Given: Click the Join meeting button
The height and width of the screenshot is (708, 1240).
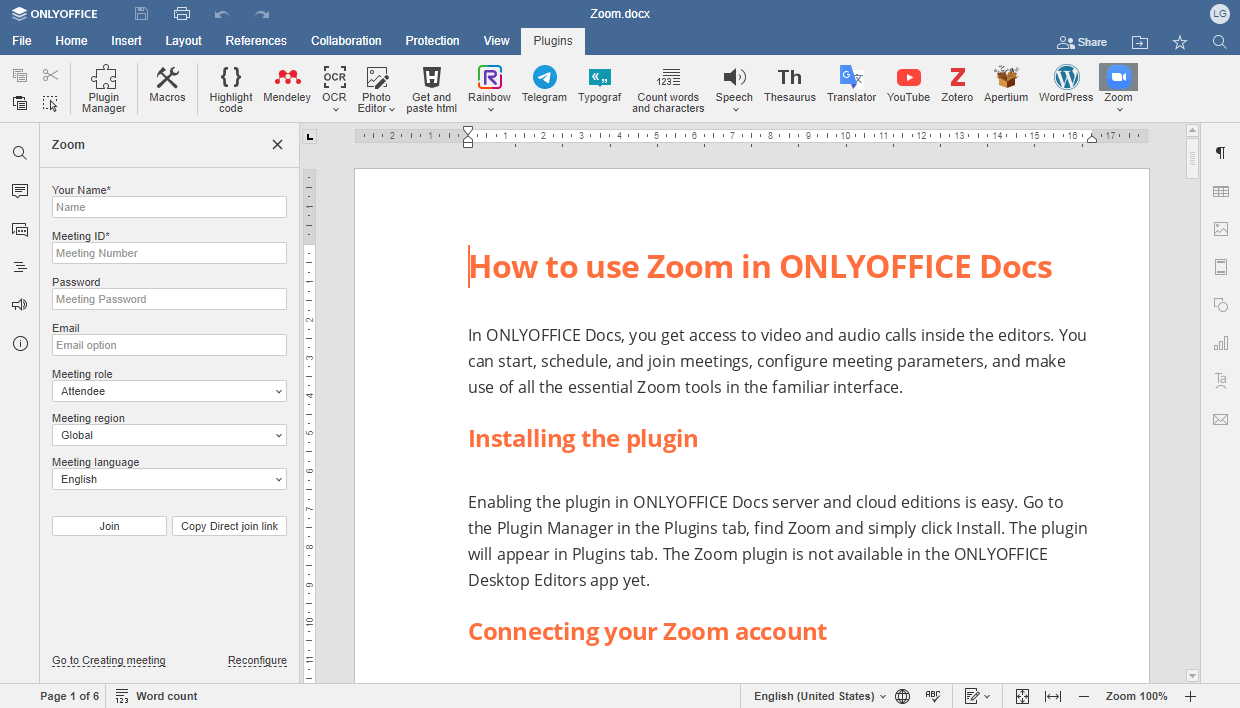Looking at the screenshot, I should [109, 526].
